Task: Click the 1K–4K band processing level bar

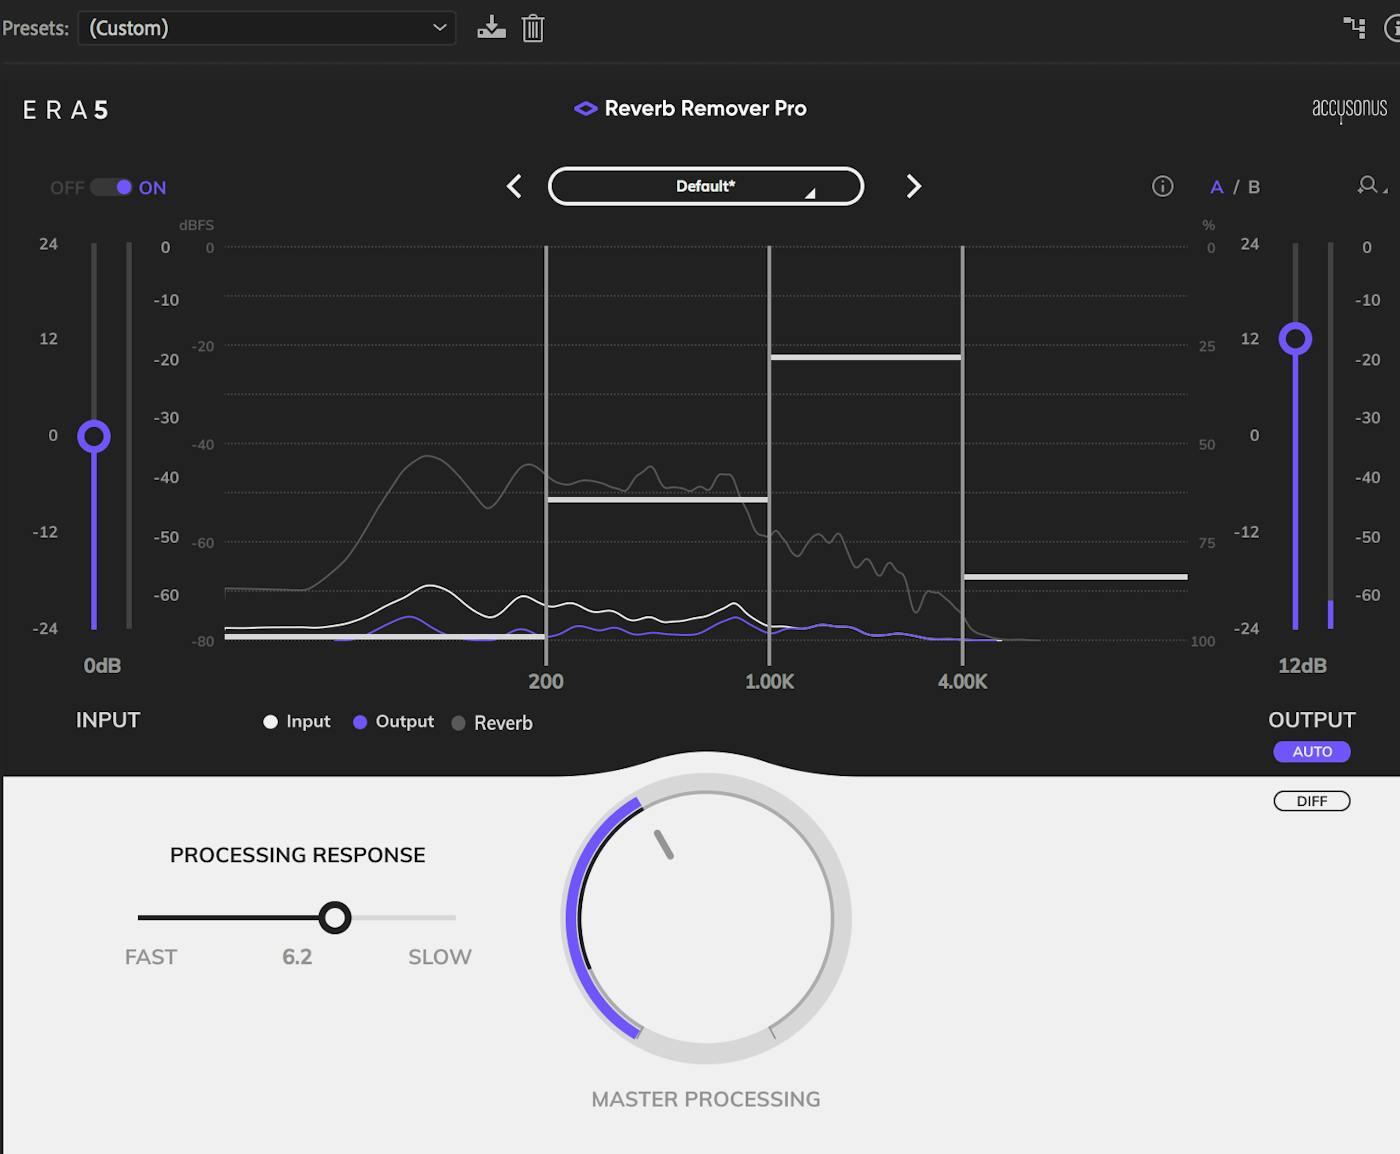Action: point(866,357)
